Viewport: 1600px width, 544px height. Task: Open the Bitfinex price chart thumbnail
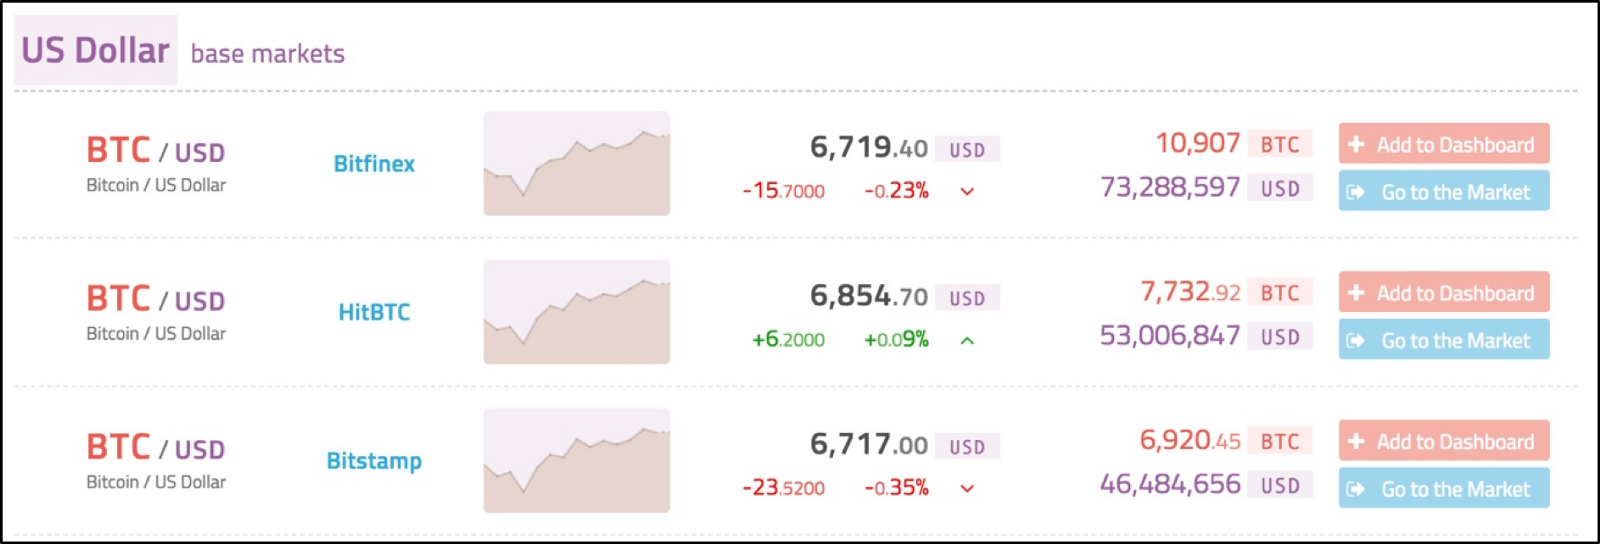576,163
